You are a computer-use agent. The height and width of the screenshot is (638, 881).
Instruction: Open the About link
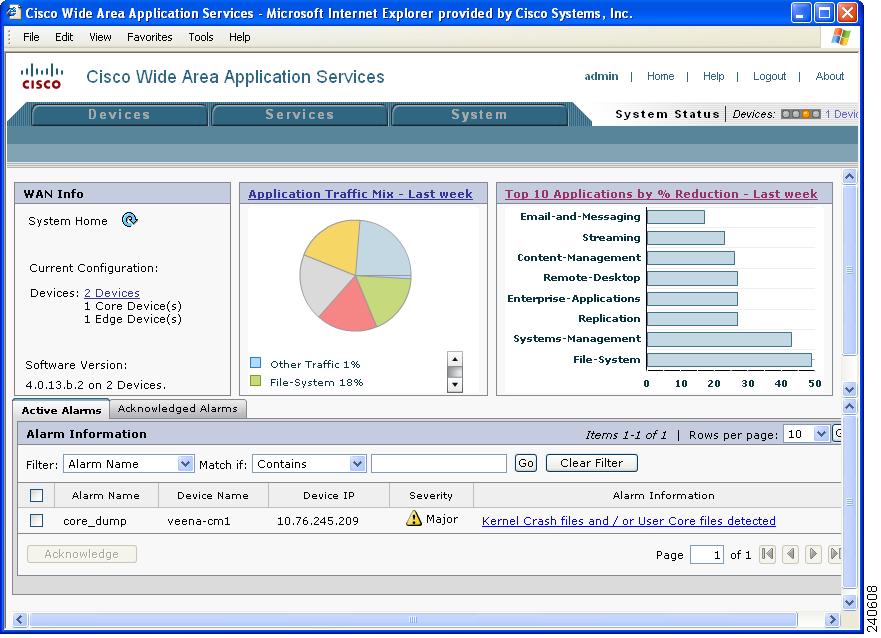click(x=829, y=76)
